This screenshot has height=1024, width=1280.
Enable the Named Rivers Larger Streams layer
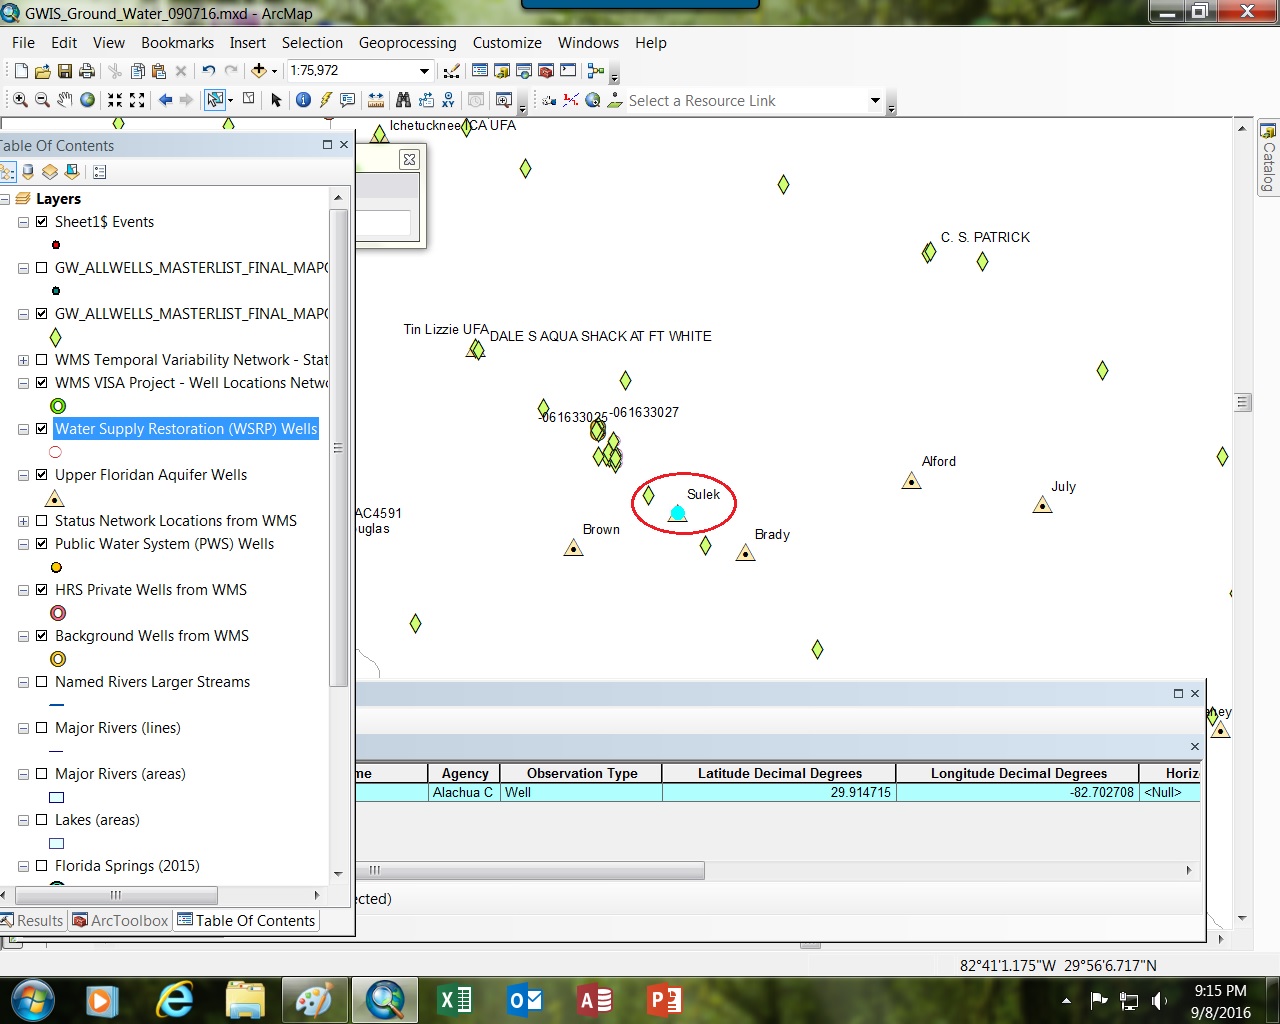(42, 682)
